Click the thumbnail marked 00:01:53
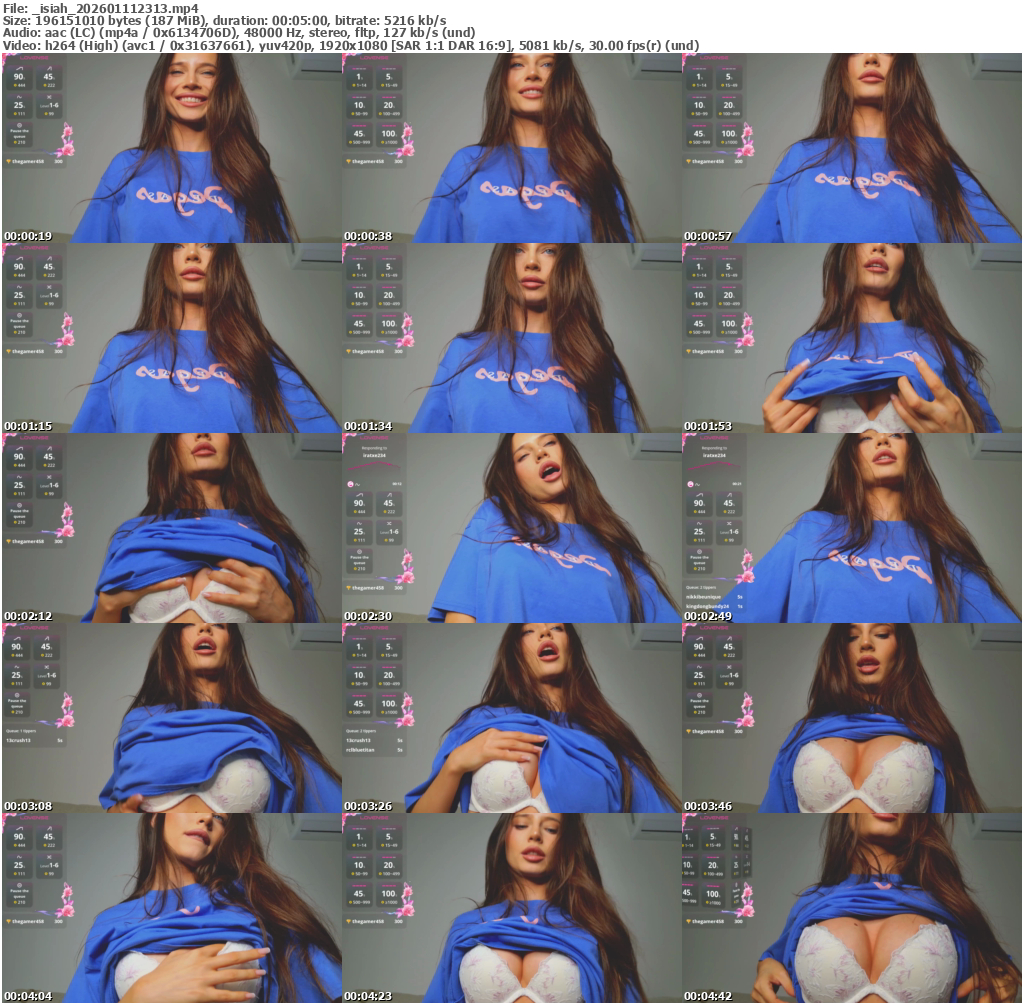Image resolution: width=1024 pixels, height=1003 pixels. tap(851, 338)
